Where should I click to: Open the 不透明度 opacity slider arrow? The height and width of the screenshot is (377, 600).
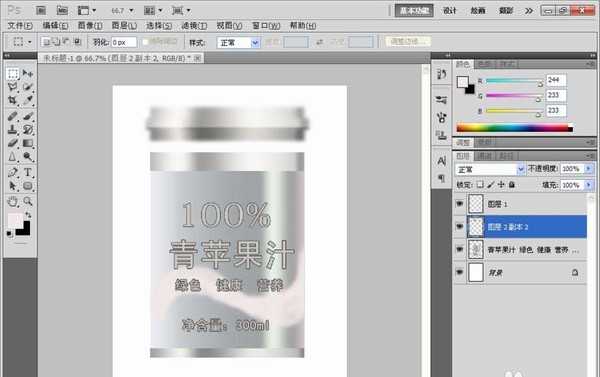589,169
